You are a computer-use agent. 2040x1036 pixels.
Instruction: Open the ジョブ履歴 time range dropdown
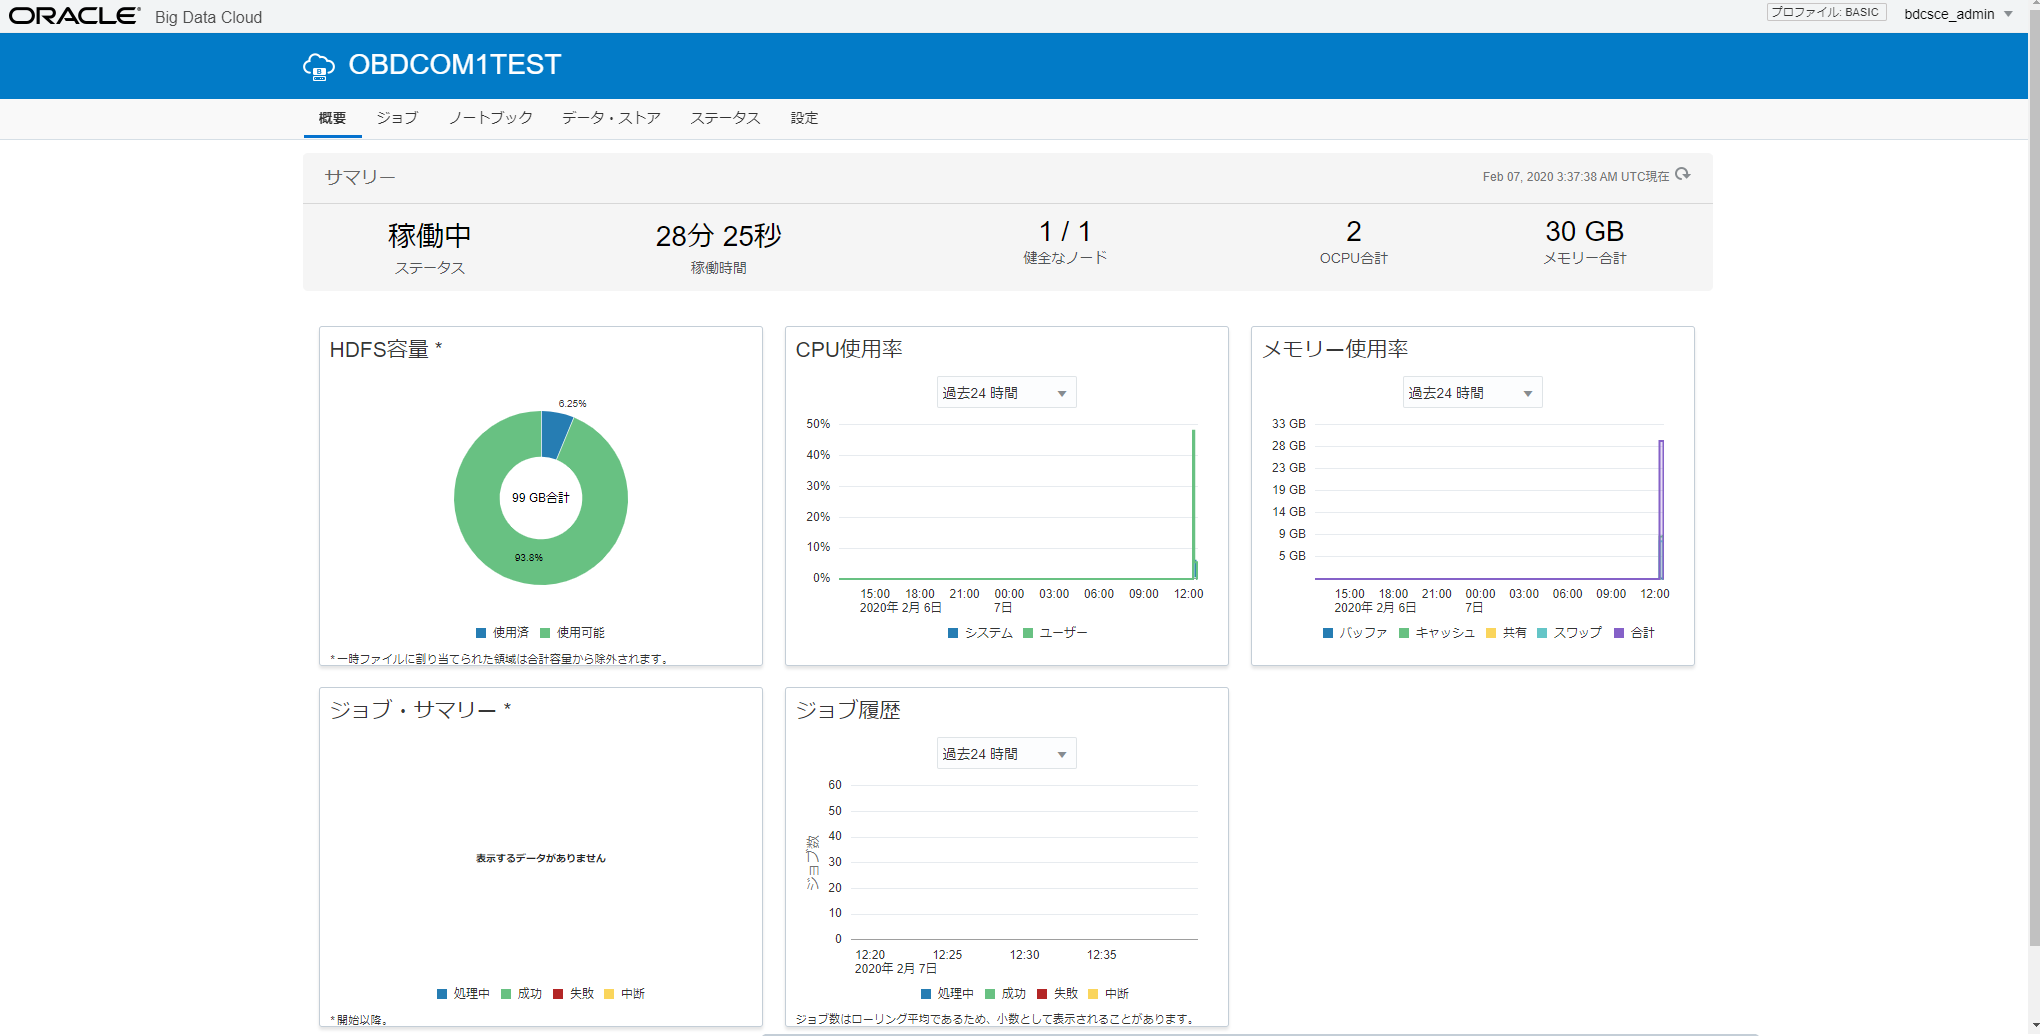[x=1006, y=754]
